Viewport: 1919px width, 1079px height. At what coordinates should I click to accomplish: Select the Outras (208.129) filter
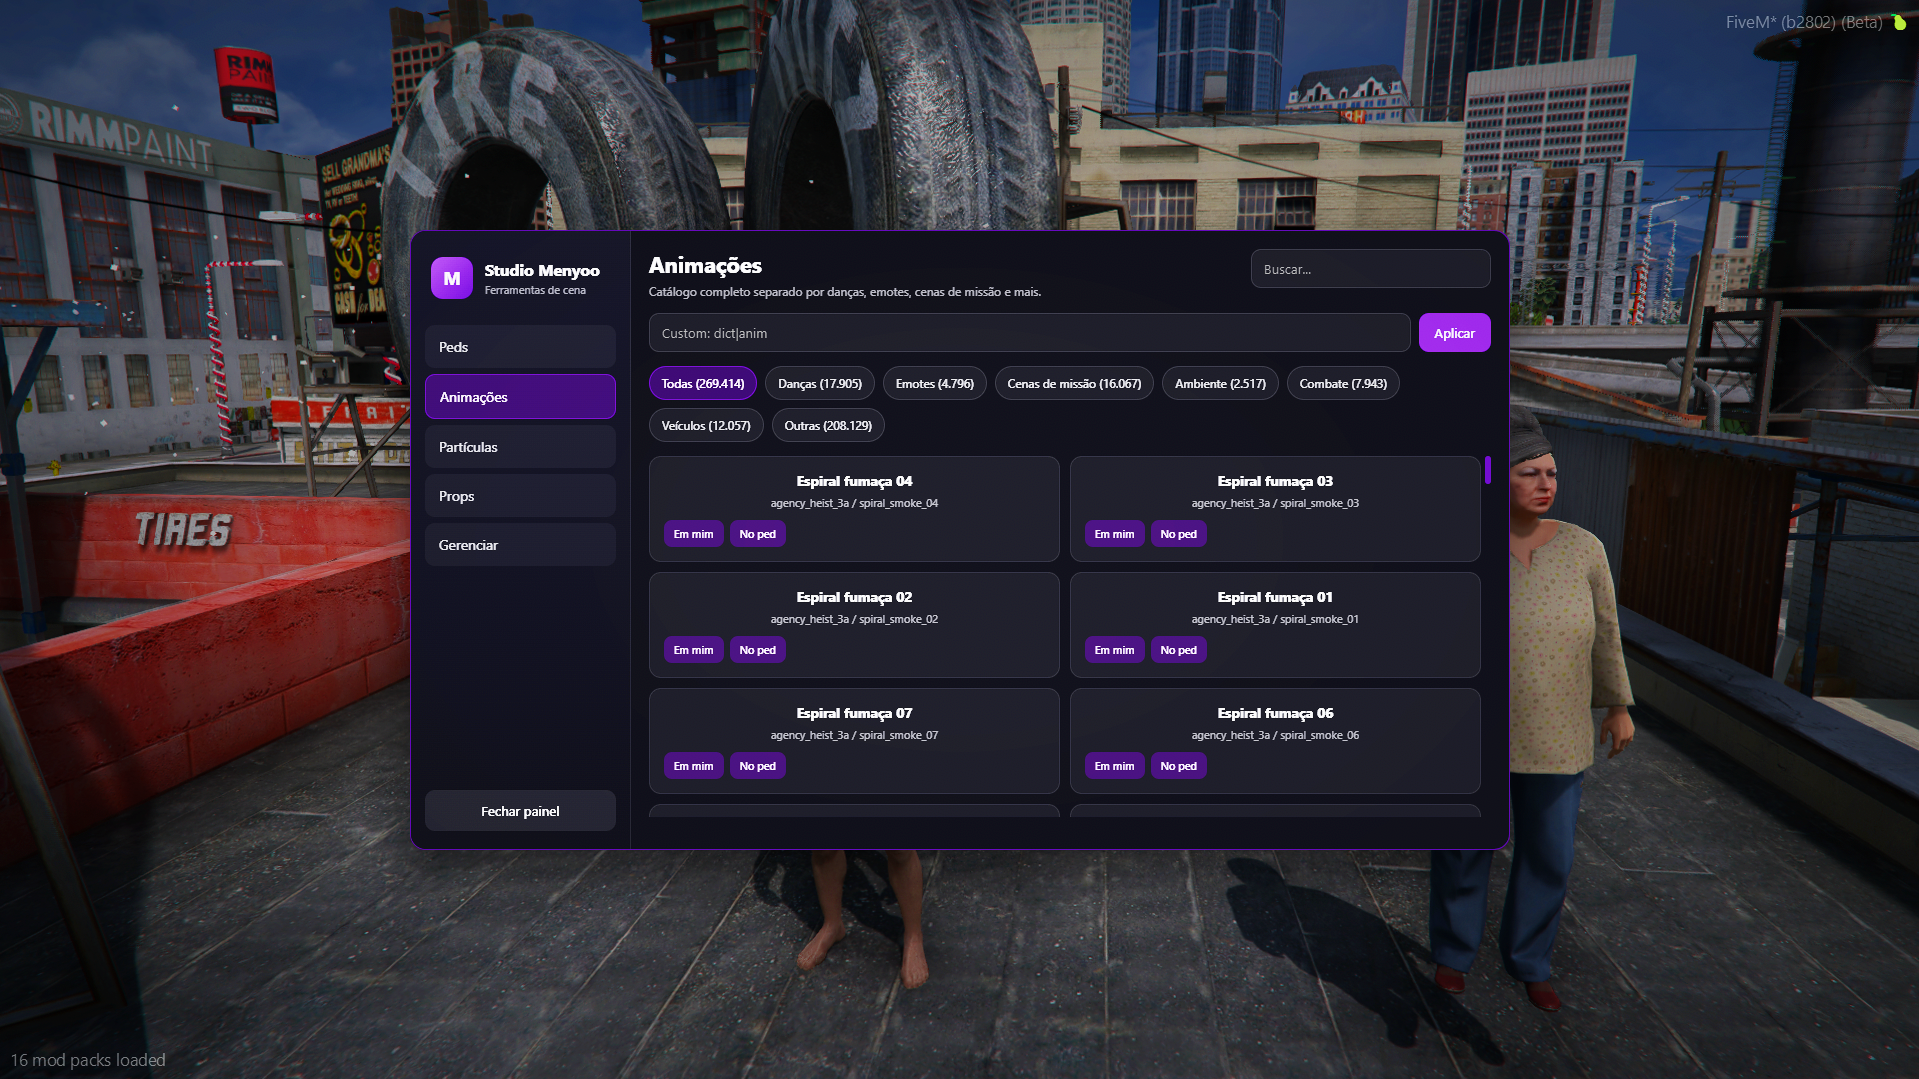[x=828, y=426]
